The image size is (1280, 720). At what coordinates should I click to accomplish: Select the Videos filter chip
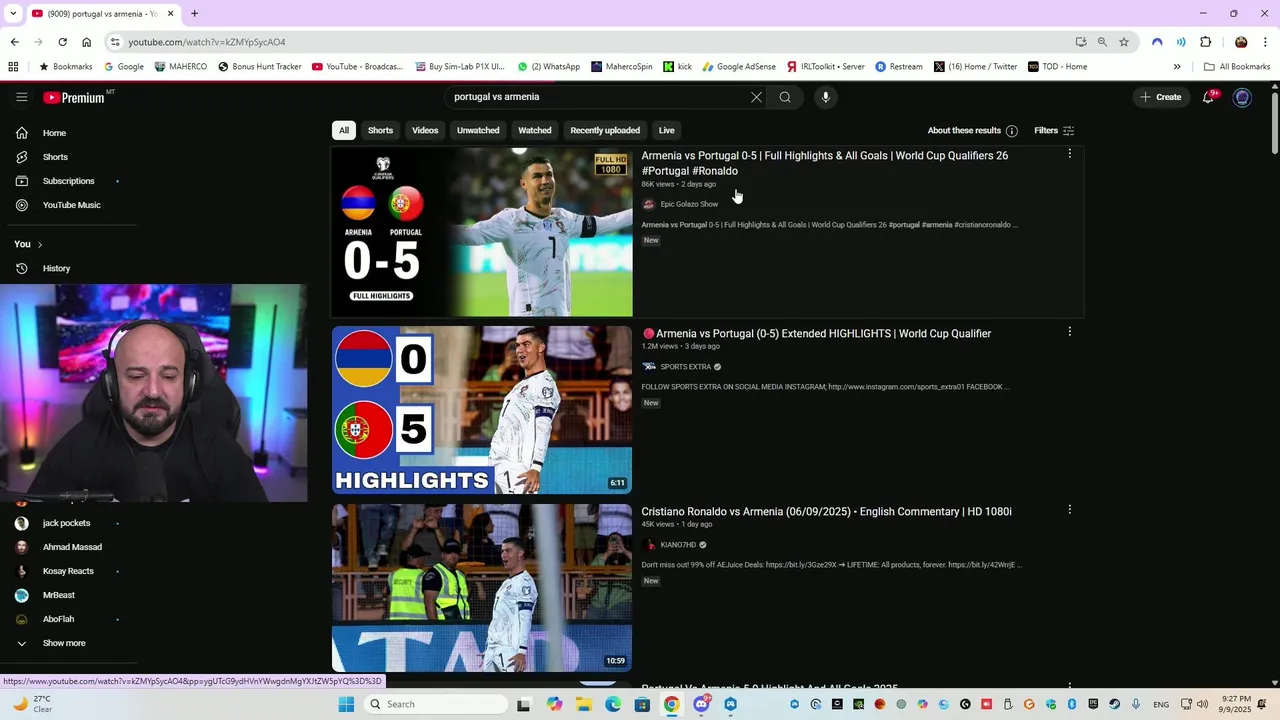coord(425,130)
